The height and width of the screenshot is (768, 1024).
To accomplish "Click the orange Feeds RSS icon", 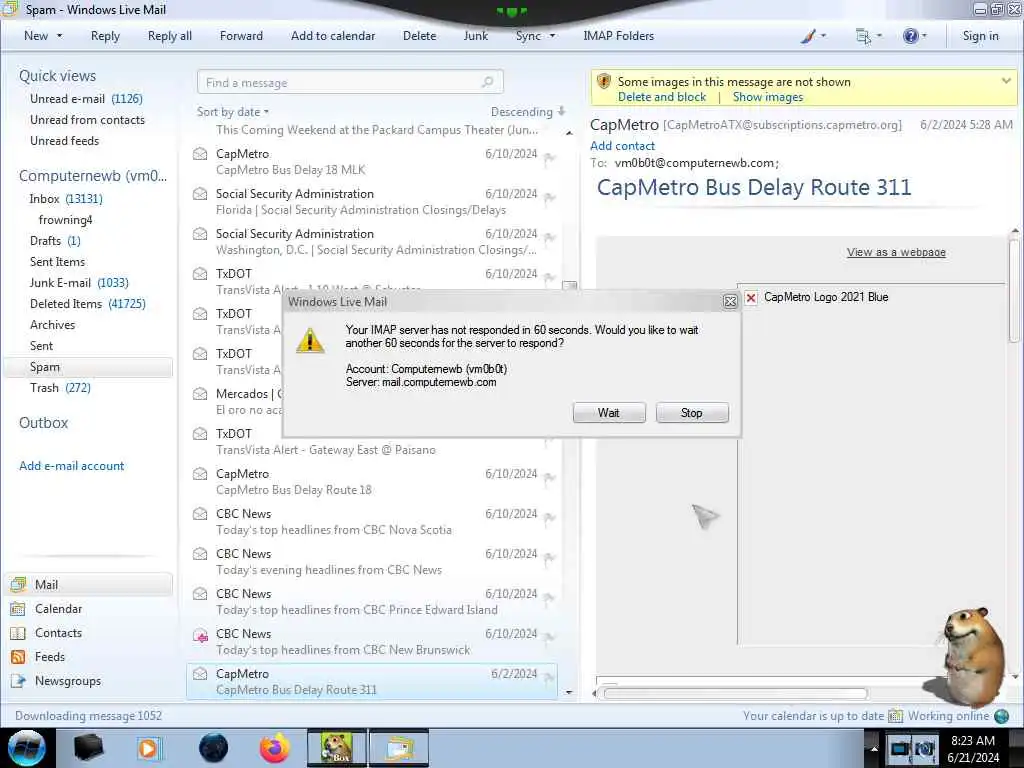I will (x=18, y=657).
